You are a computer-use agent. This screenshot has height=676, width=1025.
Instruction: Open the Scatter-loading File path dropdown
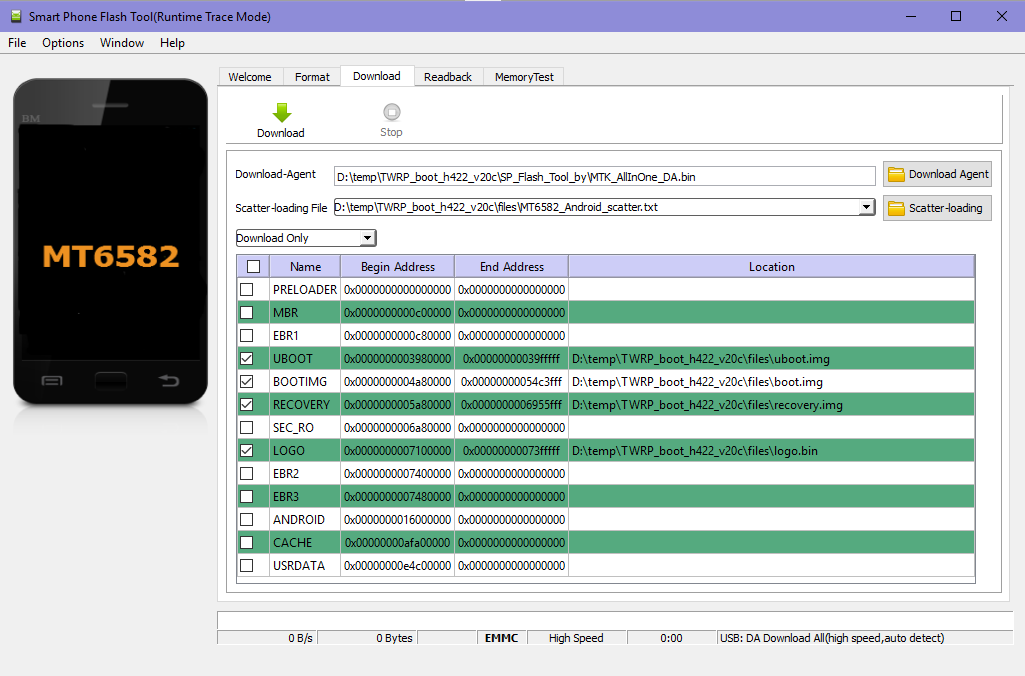click(866, 207)
